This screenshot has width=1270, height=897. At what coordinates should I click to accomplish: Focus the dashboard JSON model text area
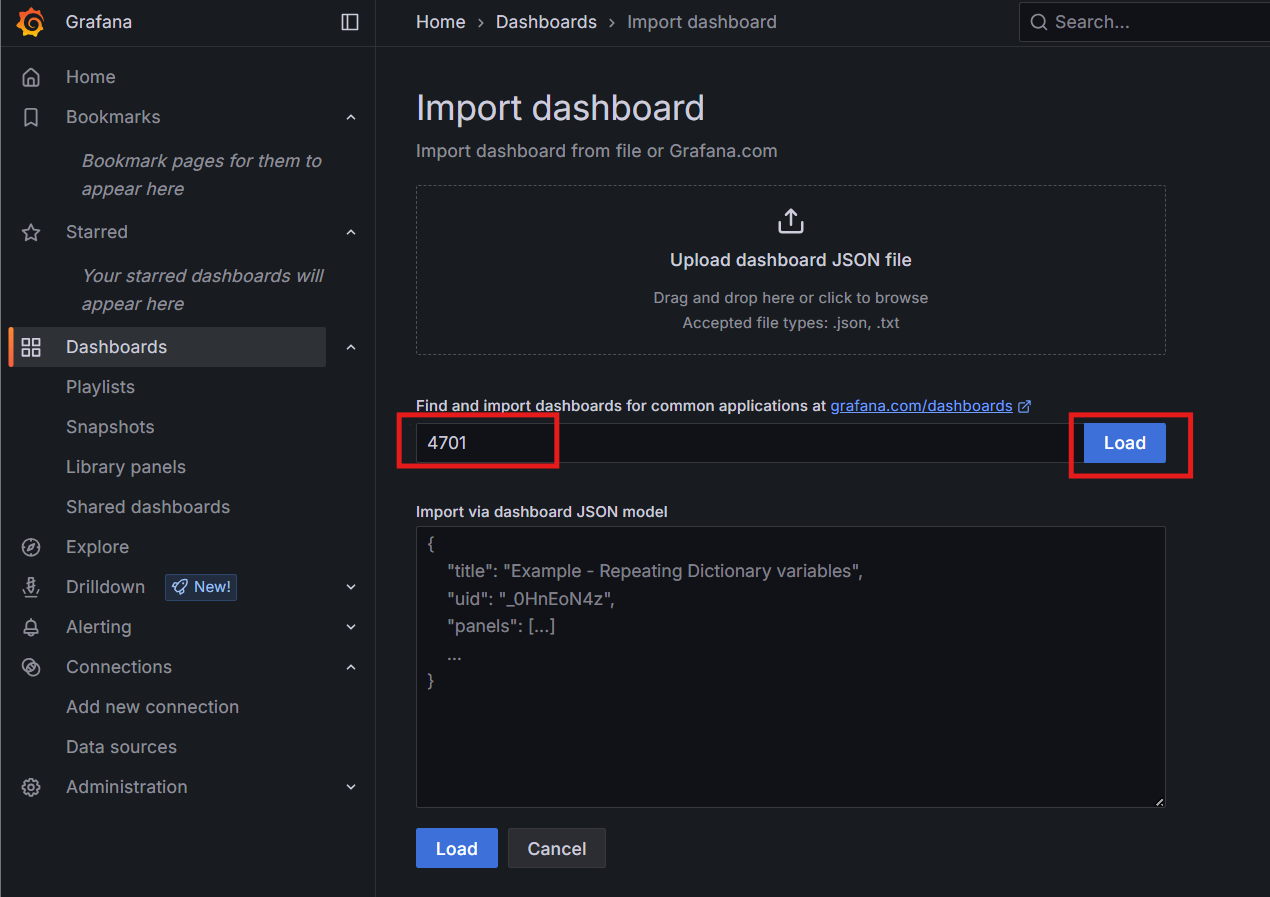[x=791, y=667]
